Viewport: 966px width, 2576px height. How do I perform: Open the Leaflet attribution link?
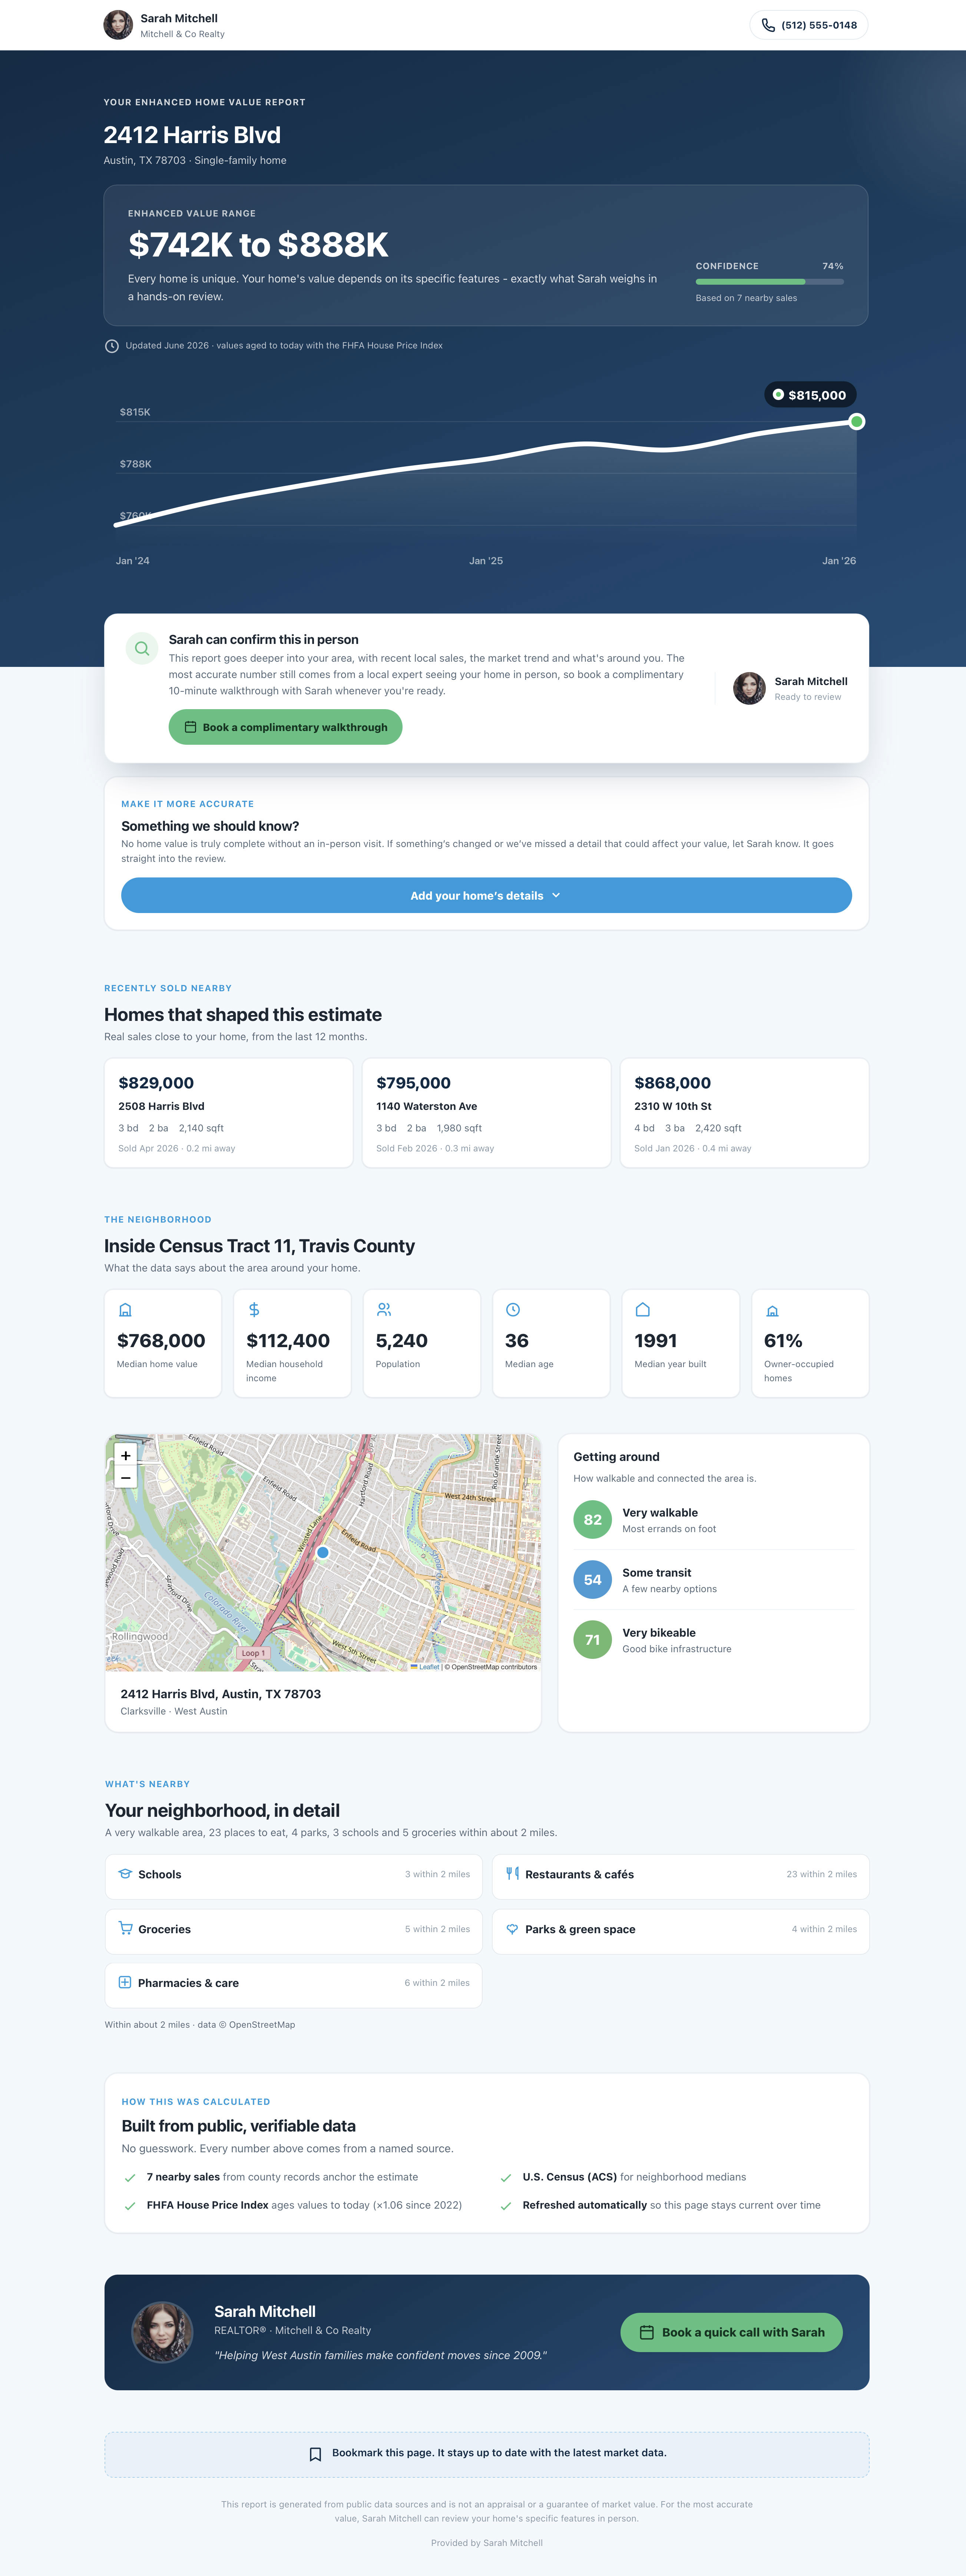click(425, 1667)
